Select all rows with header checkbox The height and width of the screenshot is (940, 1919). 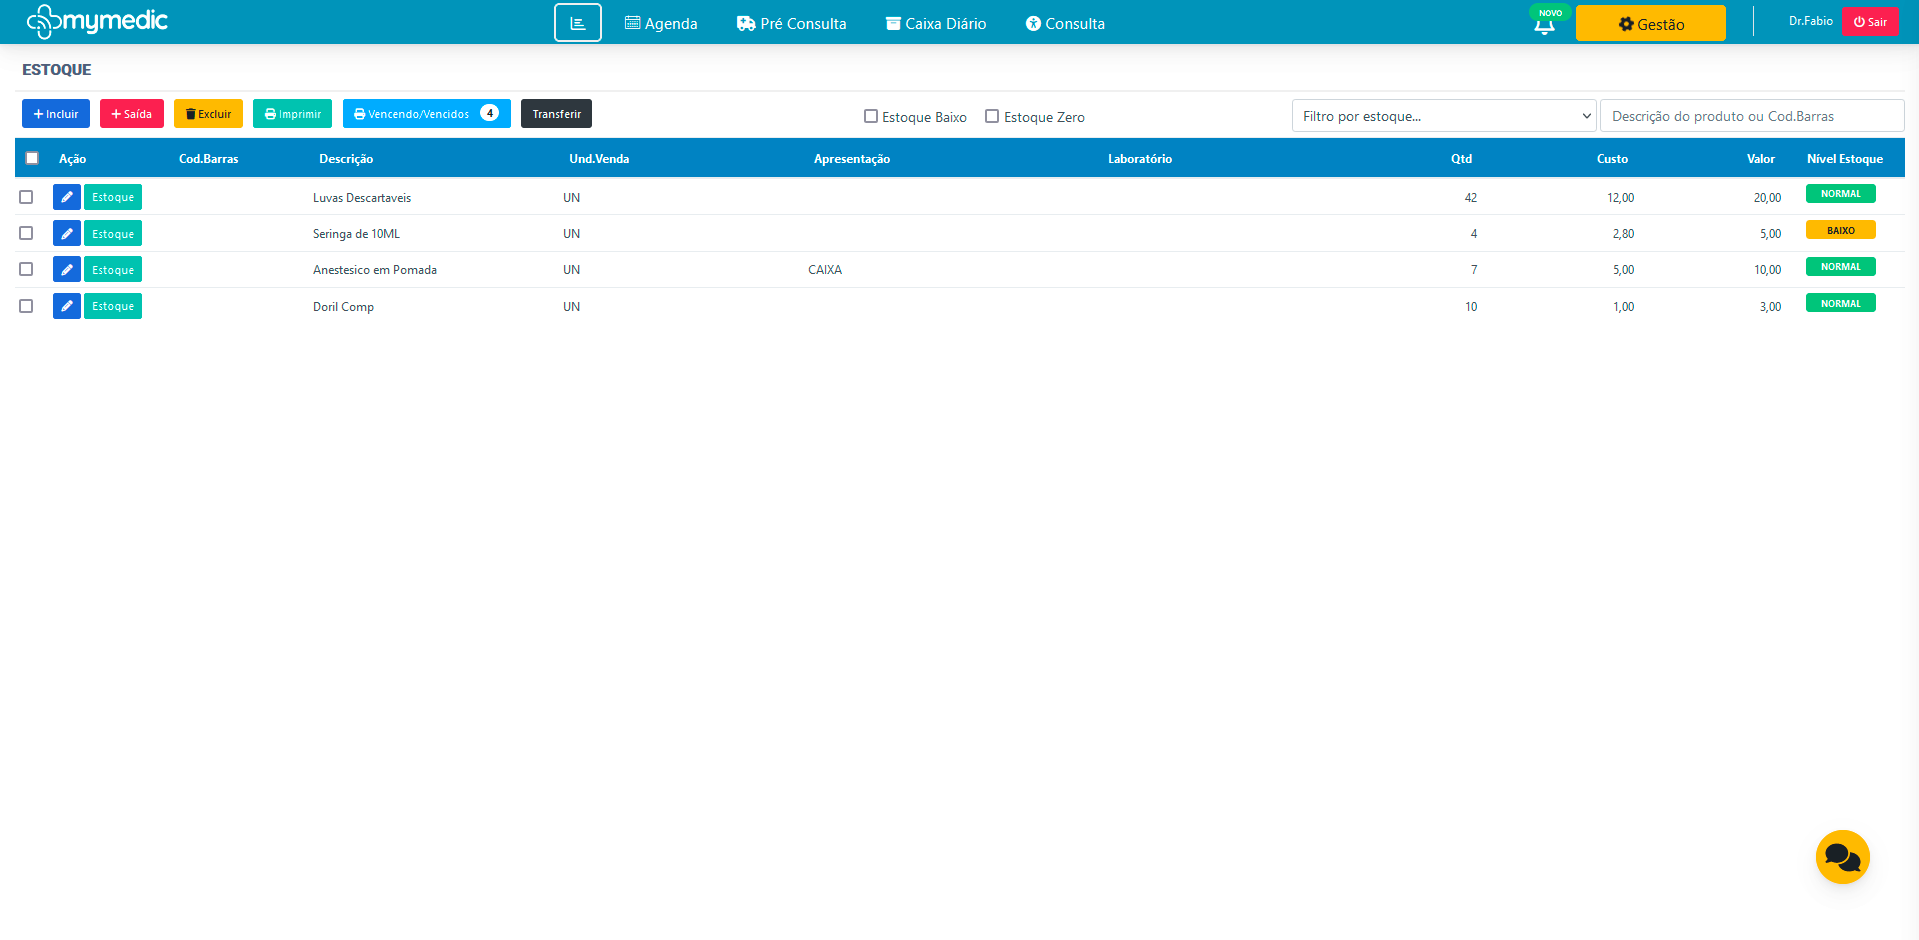(x=32, y=158)
